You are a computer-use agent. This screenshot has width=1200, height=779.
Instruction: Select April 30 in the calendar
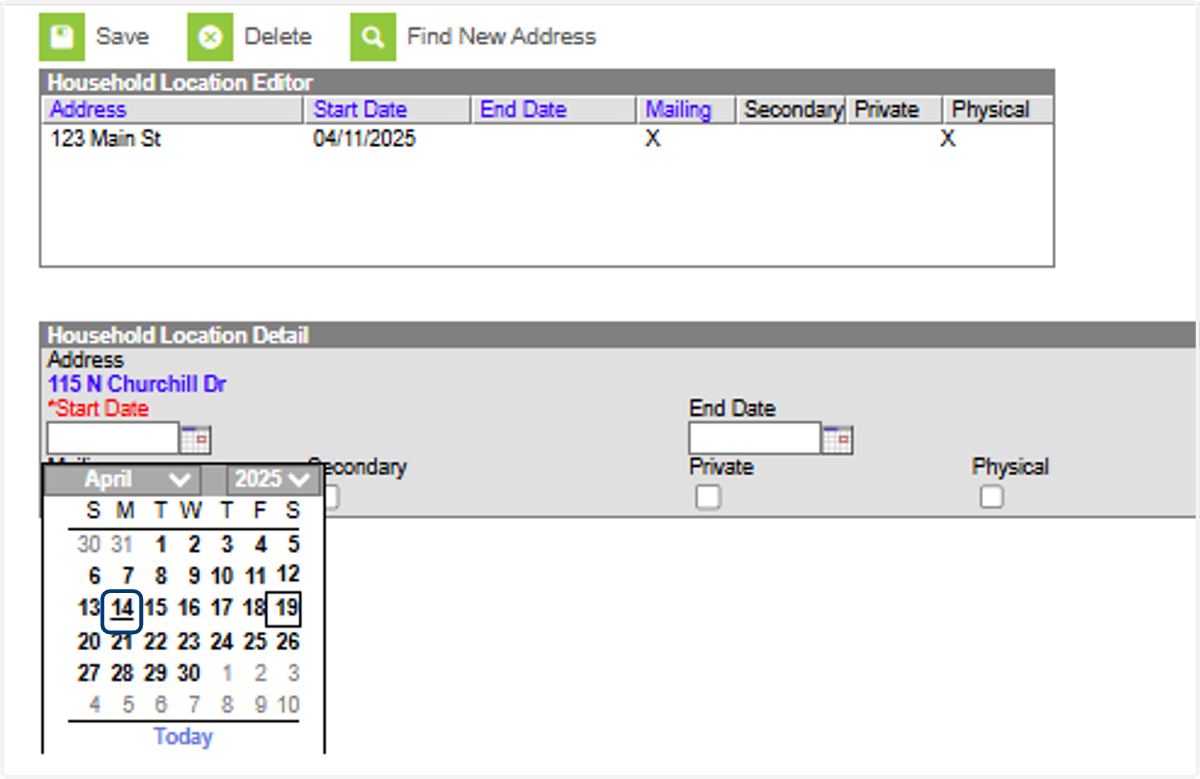click(x=190, y=673)
